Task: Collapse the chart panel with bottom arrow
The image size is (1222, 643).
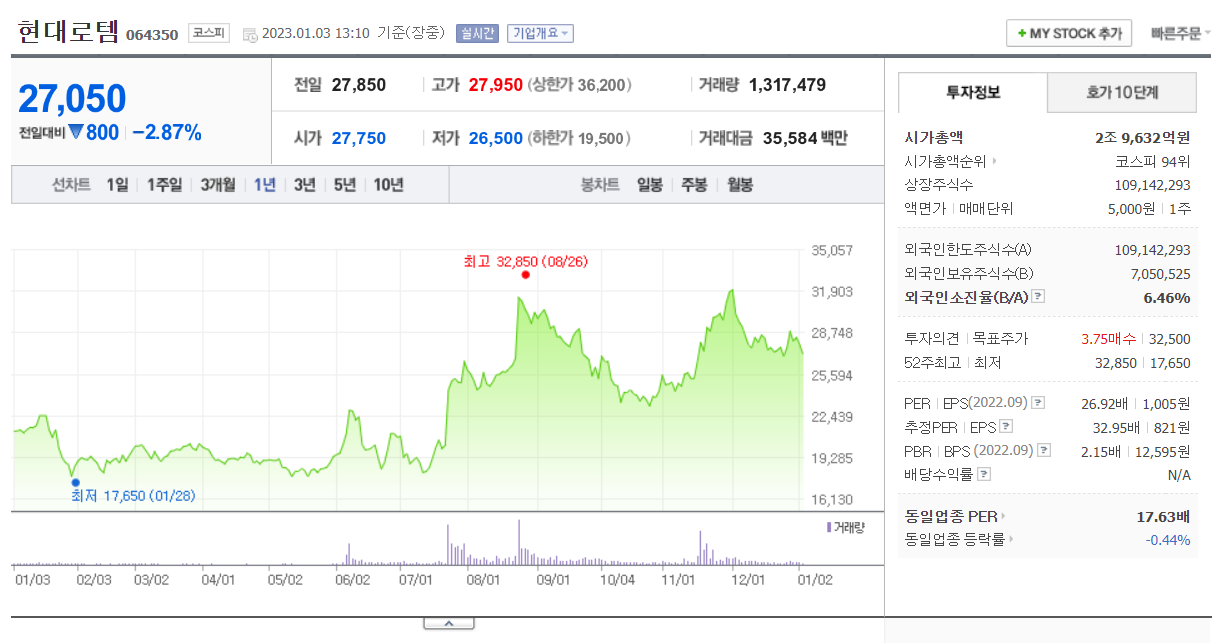Action: (449, 623)
